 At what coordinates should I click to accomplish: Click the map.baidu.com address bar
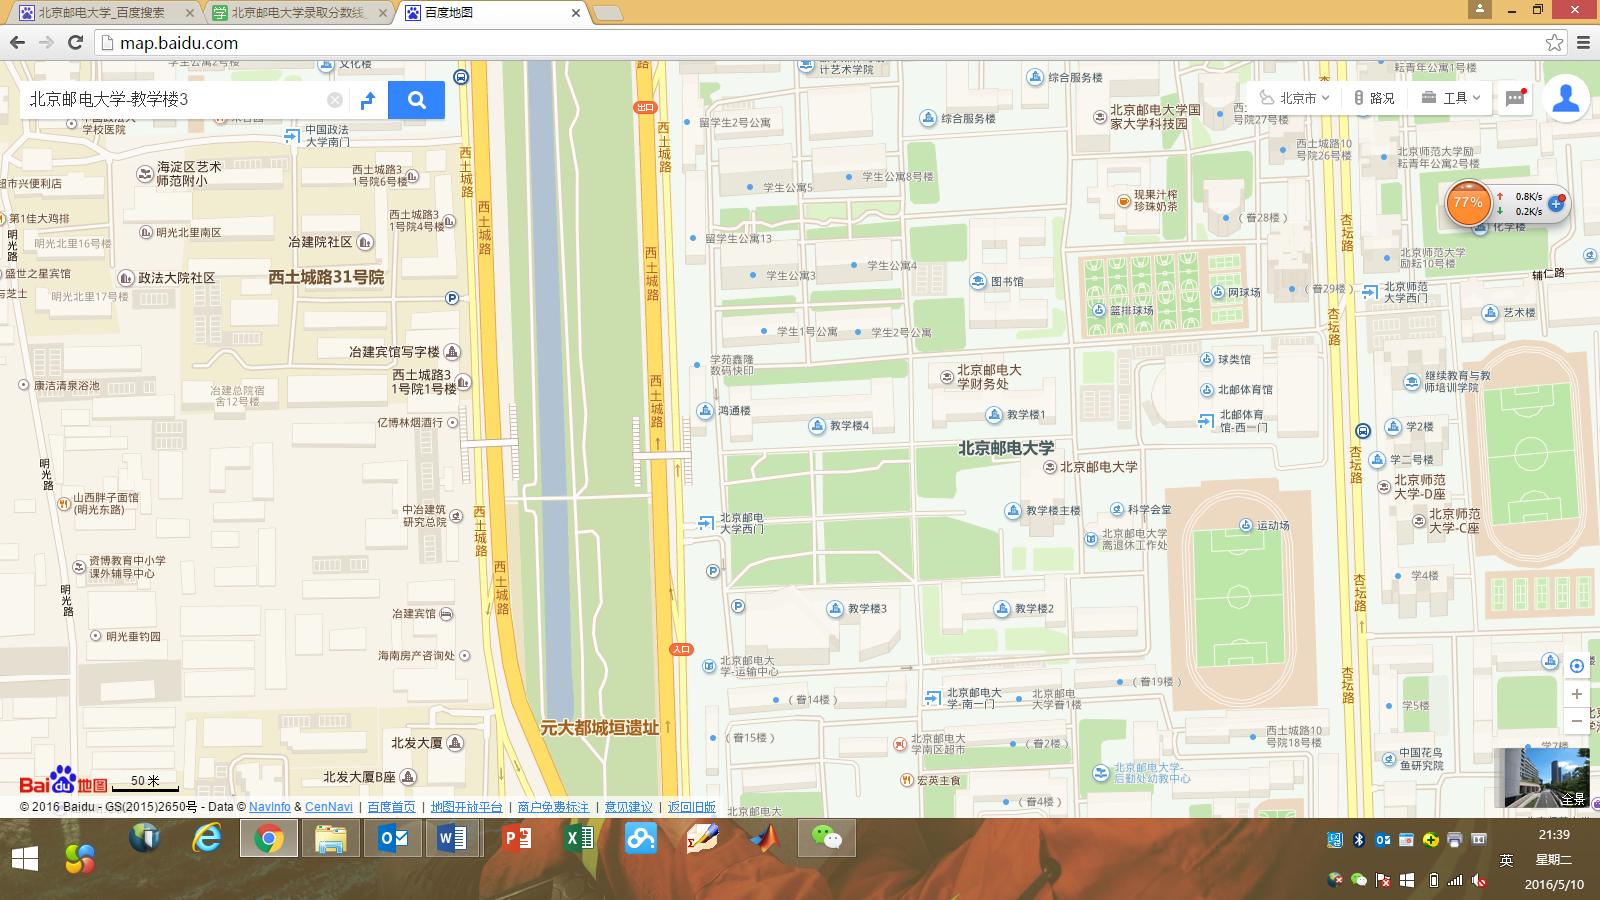coord(820,42)
